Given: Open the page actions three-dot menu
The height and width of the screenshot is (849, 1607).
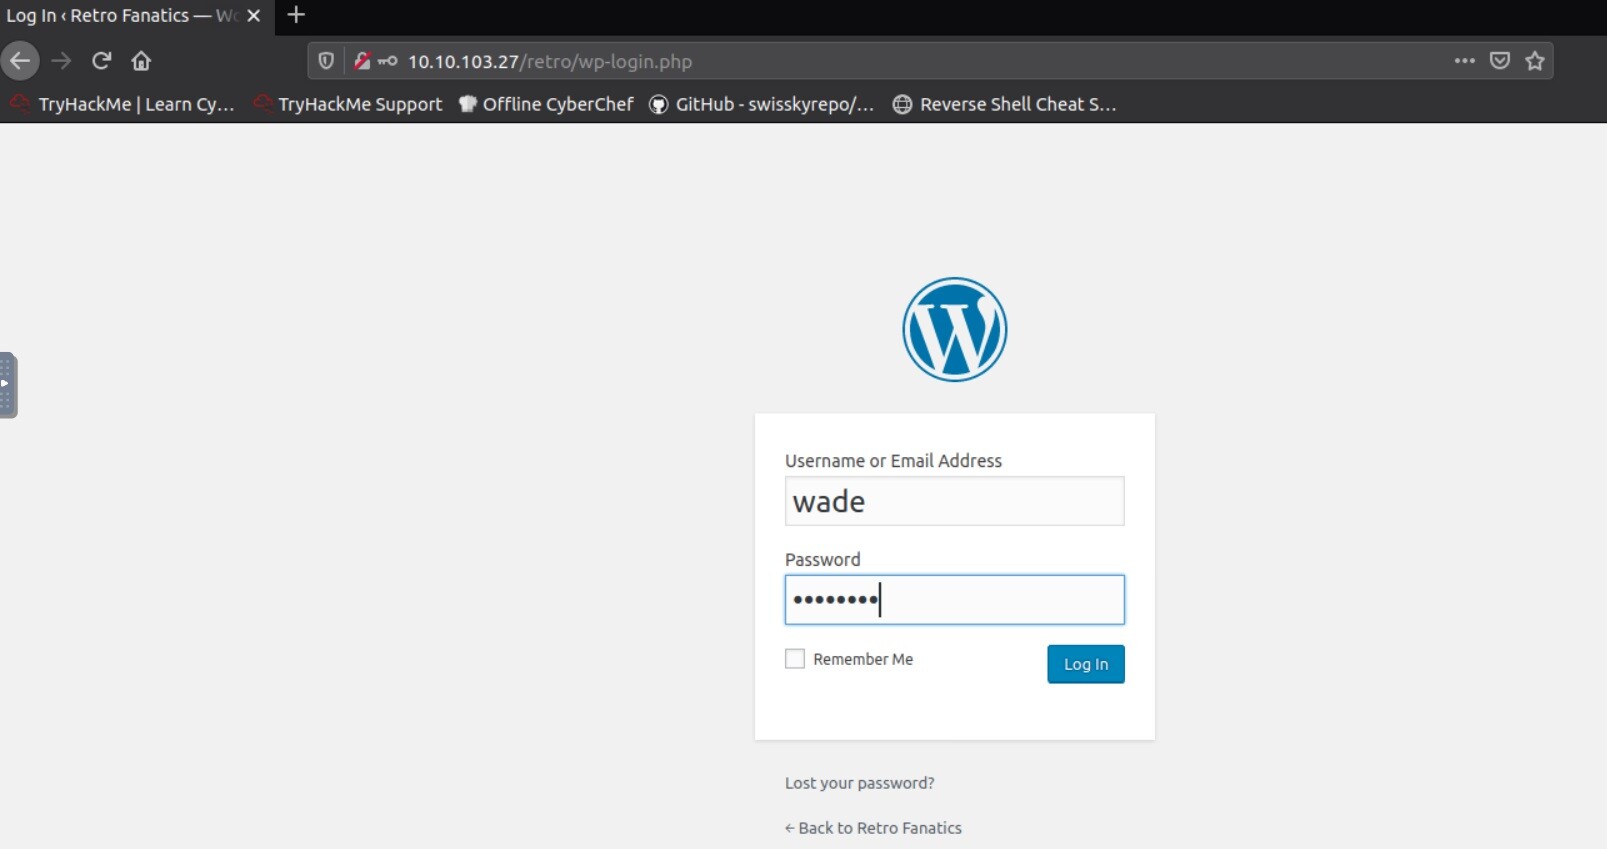Looking at the screenshot, I should pos(1464,61).
